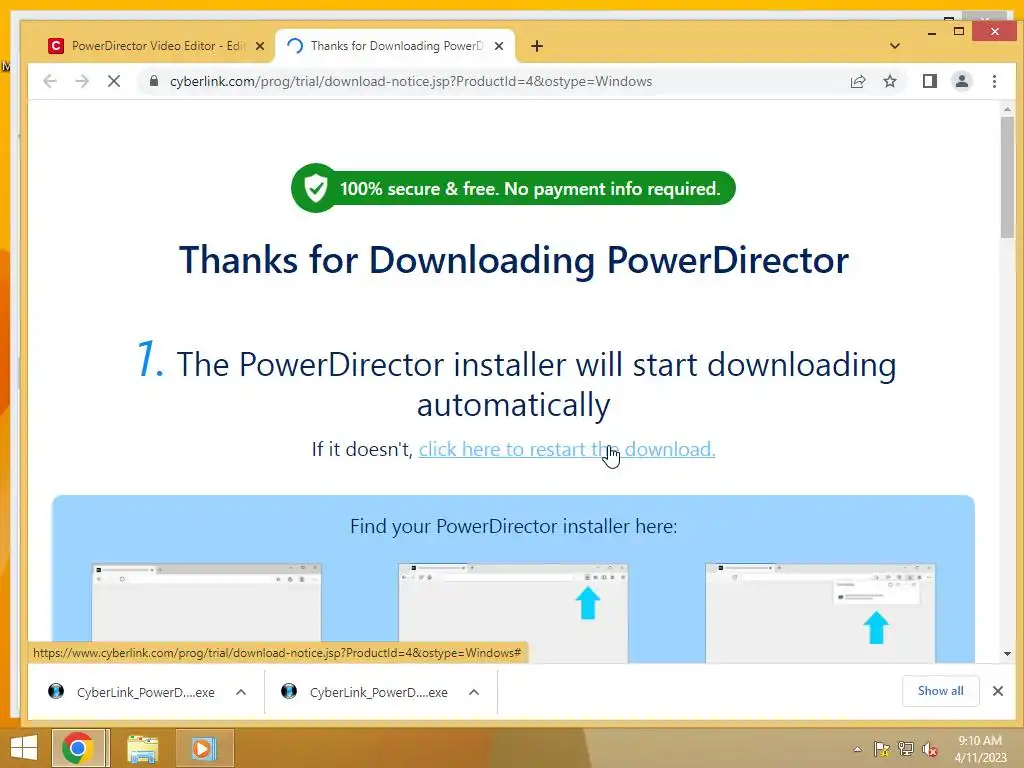Click the Thanks for Downloading PowerDirector heading
The height and width of the screenshot is (768, 1024).
click(x=514, y=260)
